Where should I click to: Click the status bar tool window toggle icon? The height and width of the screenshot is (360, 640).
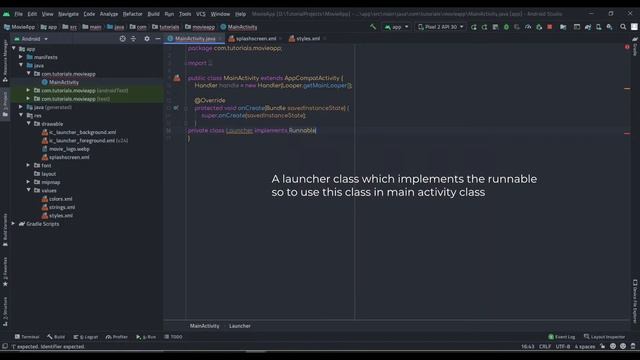pyautogui.click(x=5, y=346)
